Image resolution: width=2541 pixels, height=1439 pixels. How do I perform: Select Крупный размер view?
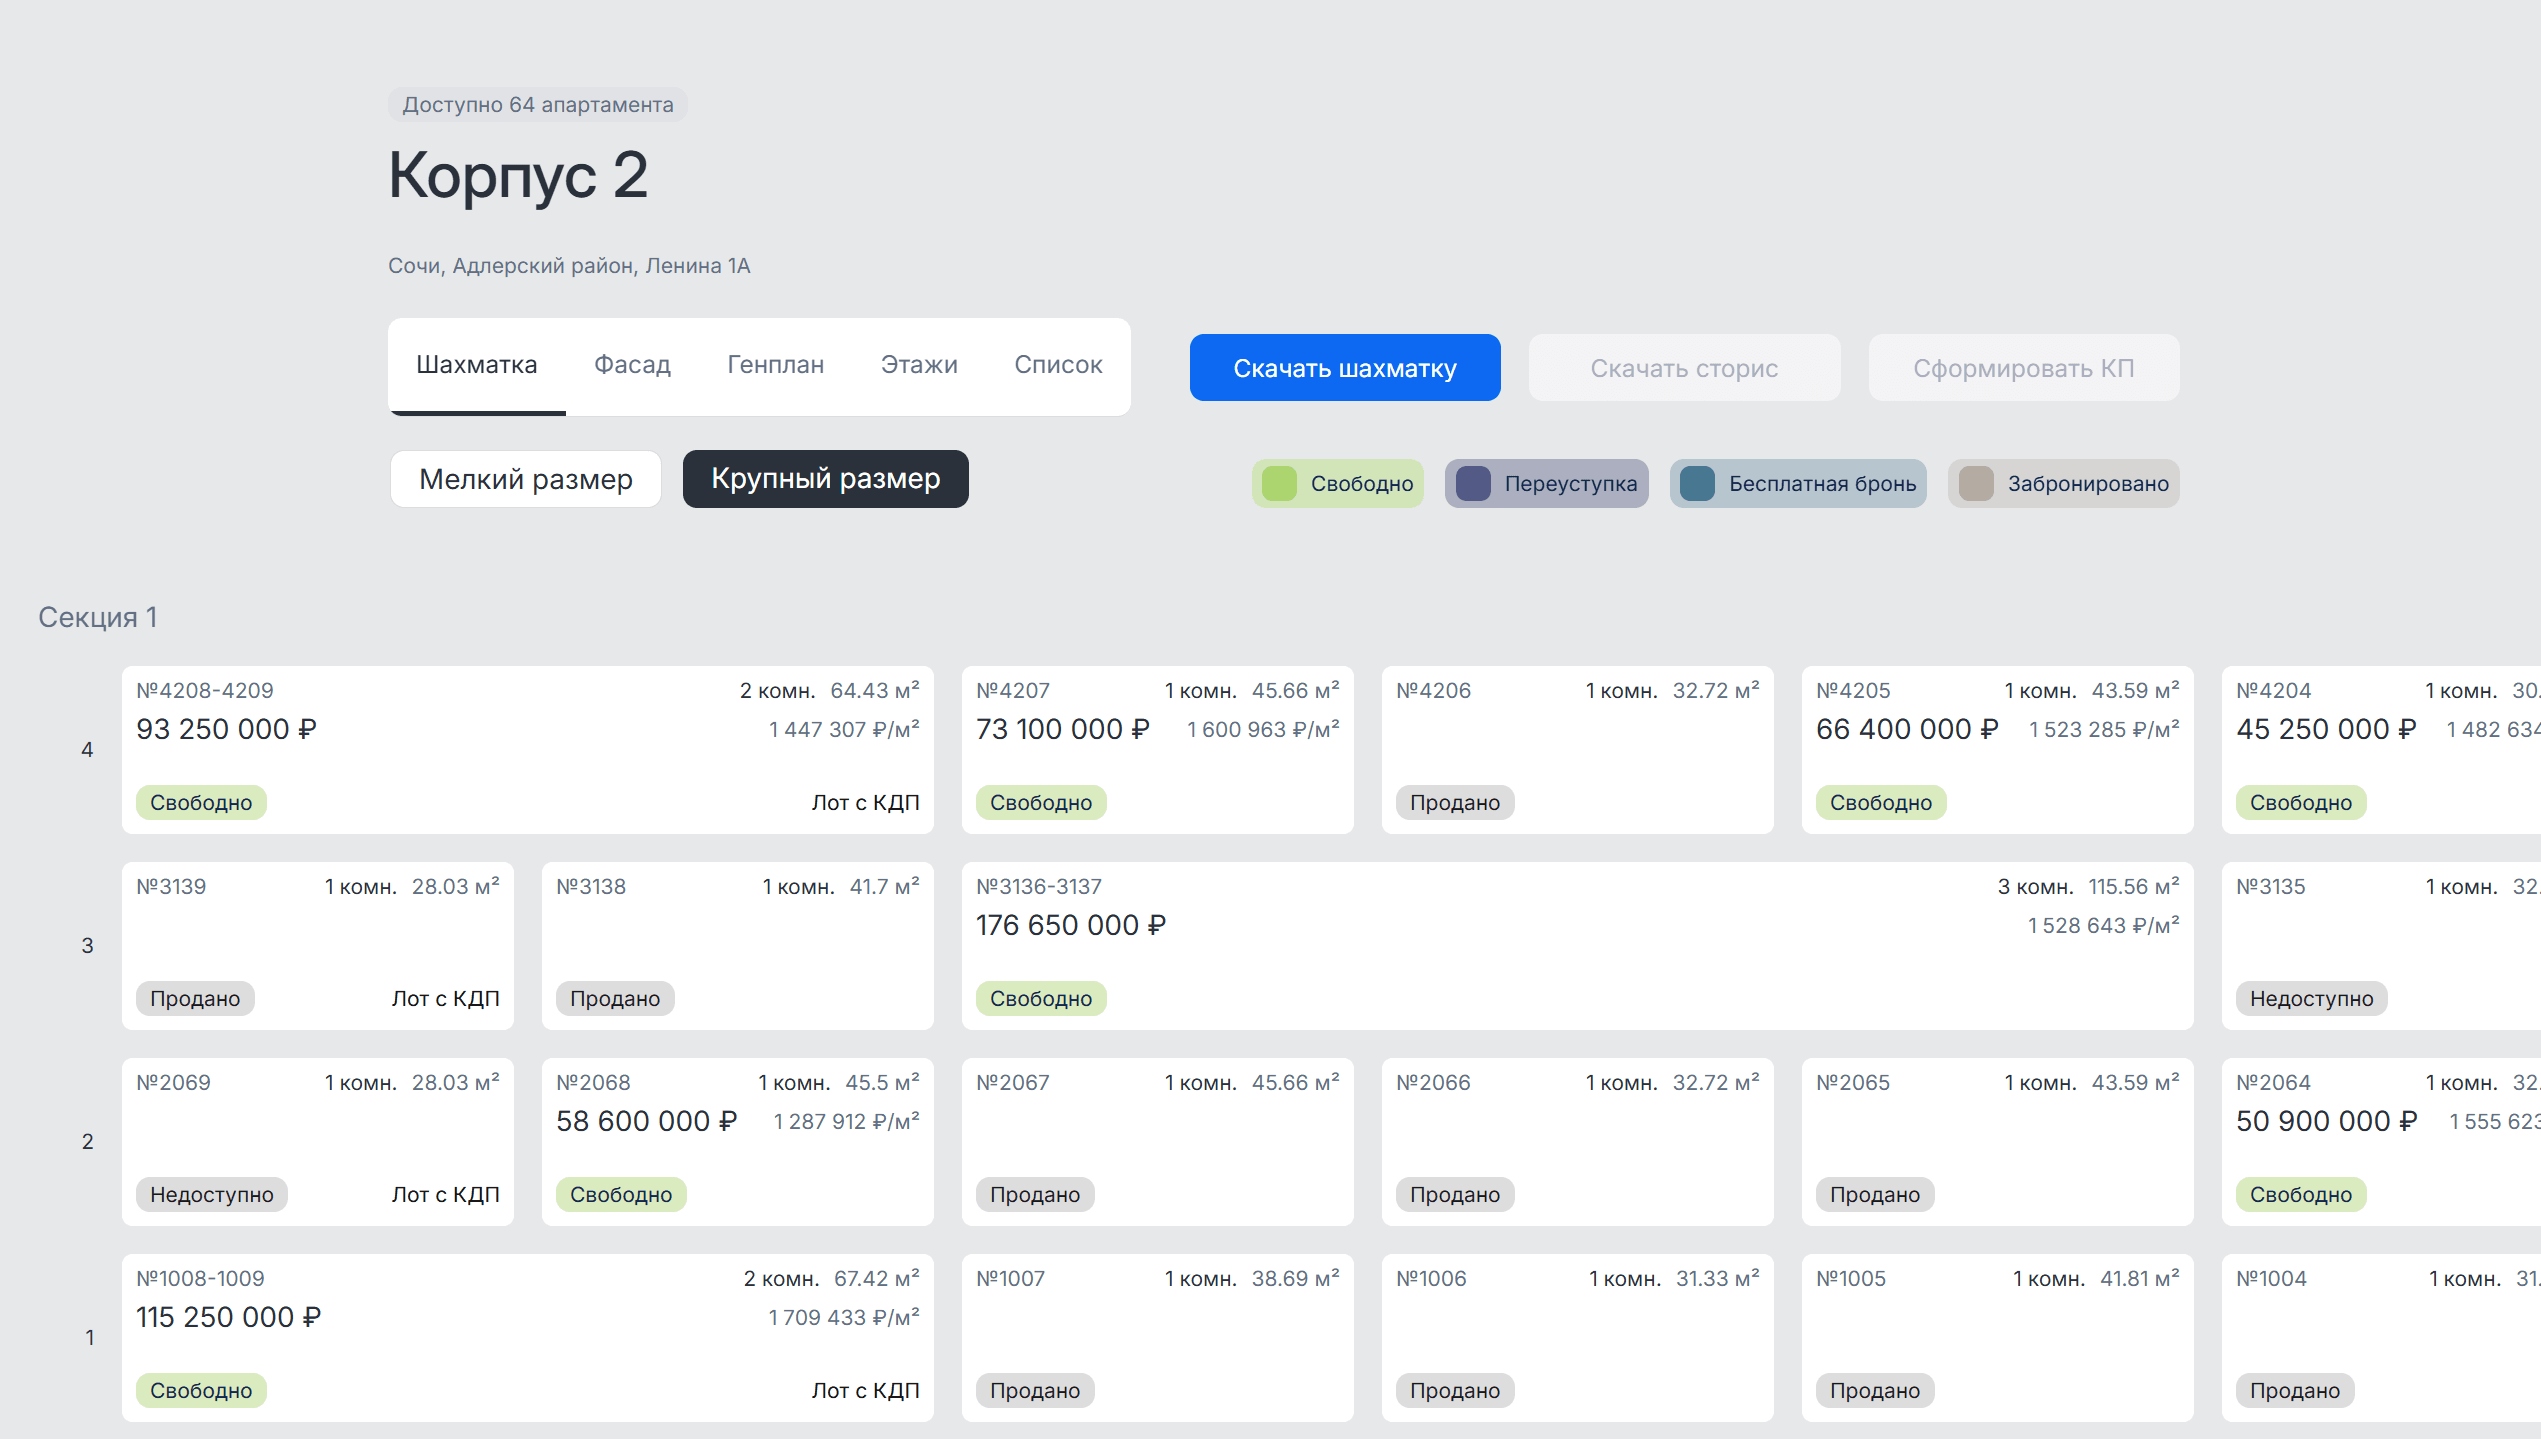[826, 479]
